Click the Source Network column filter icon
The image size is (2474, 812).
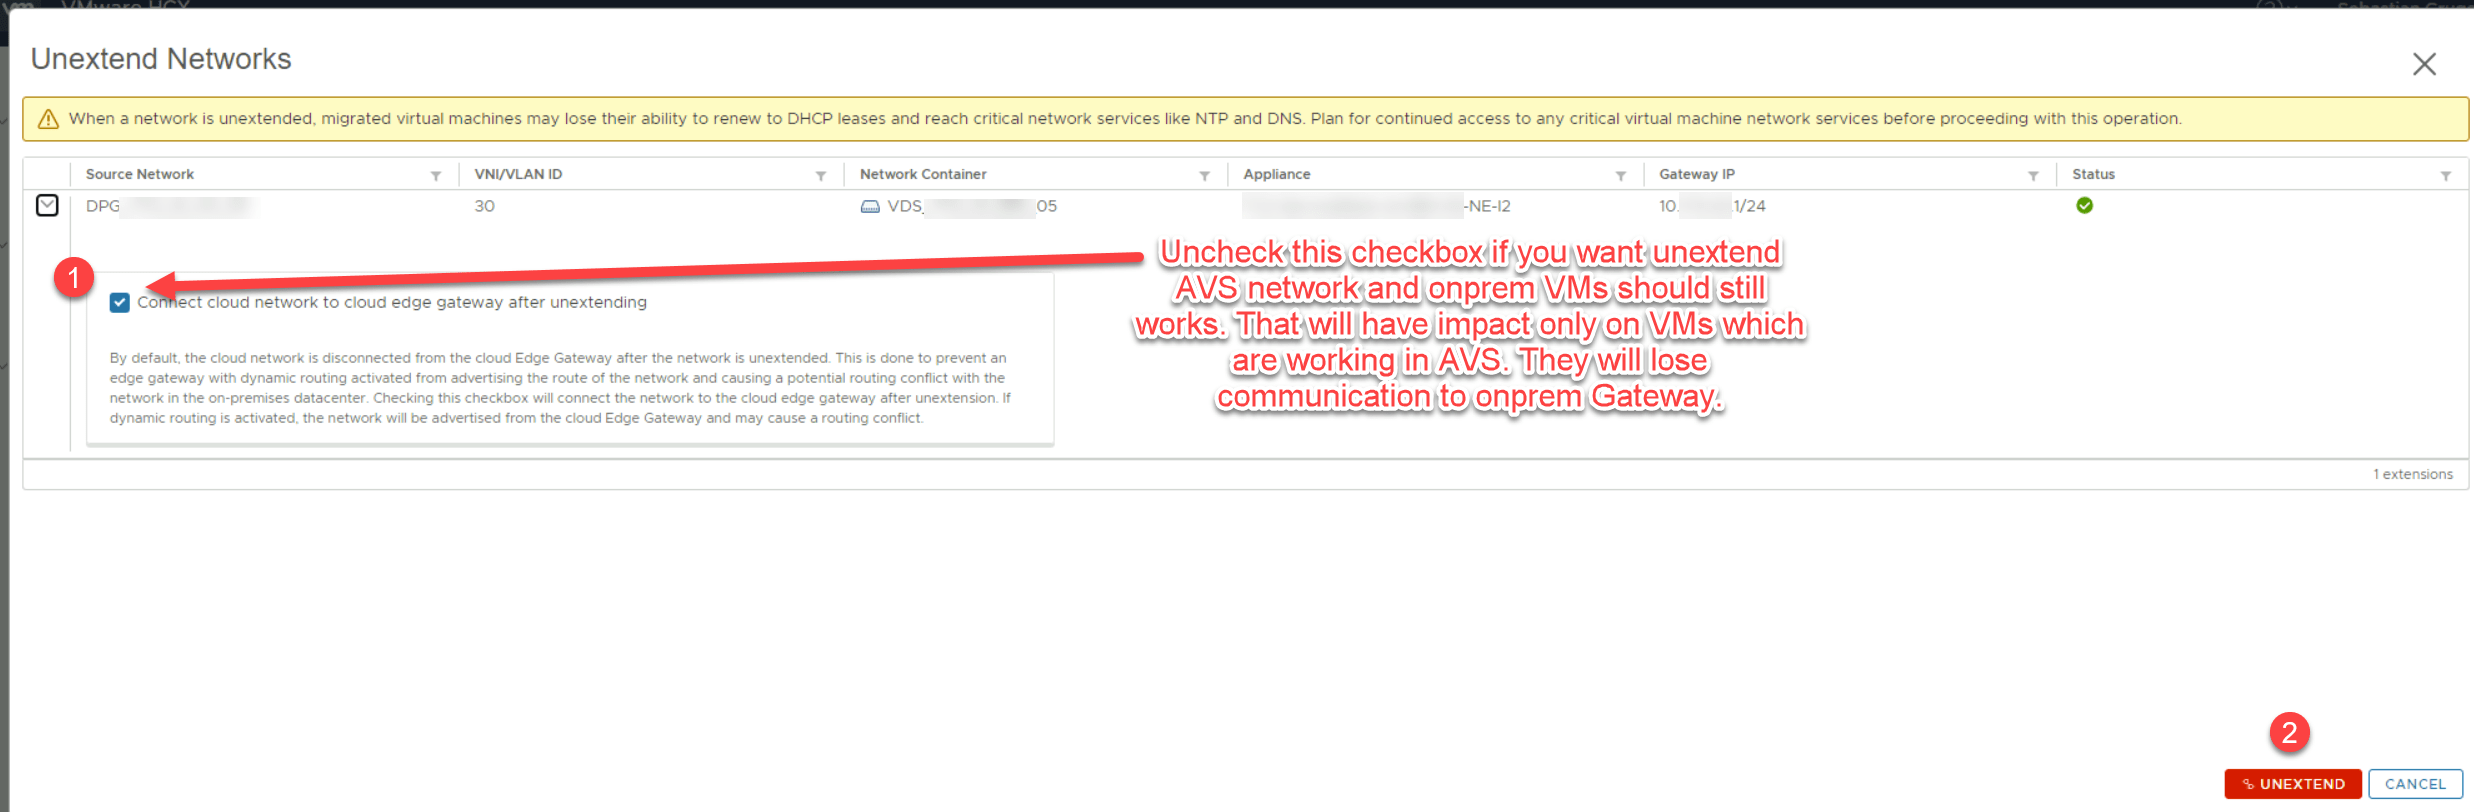click(x=436, y=176)
